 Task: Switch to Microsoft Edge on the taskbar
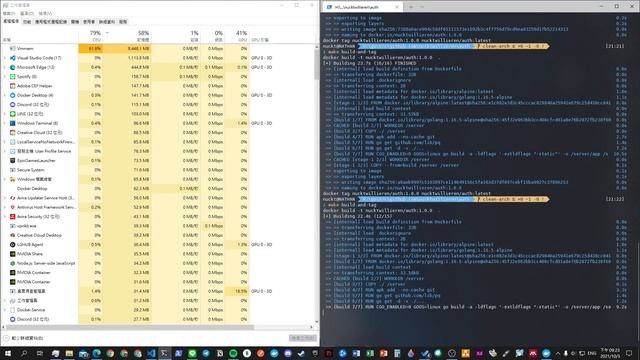point(97,353)
